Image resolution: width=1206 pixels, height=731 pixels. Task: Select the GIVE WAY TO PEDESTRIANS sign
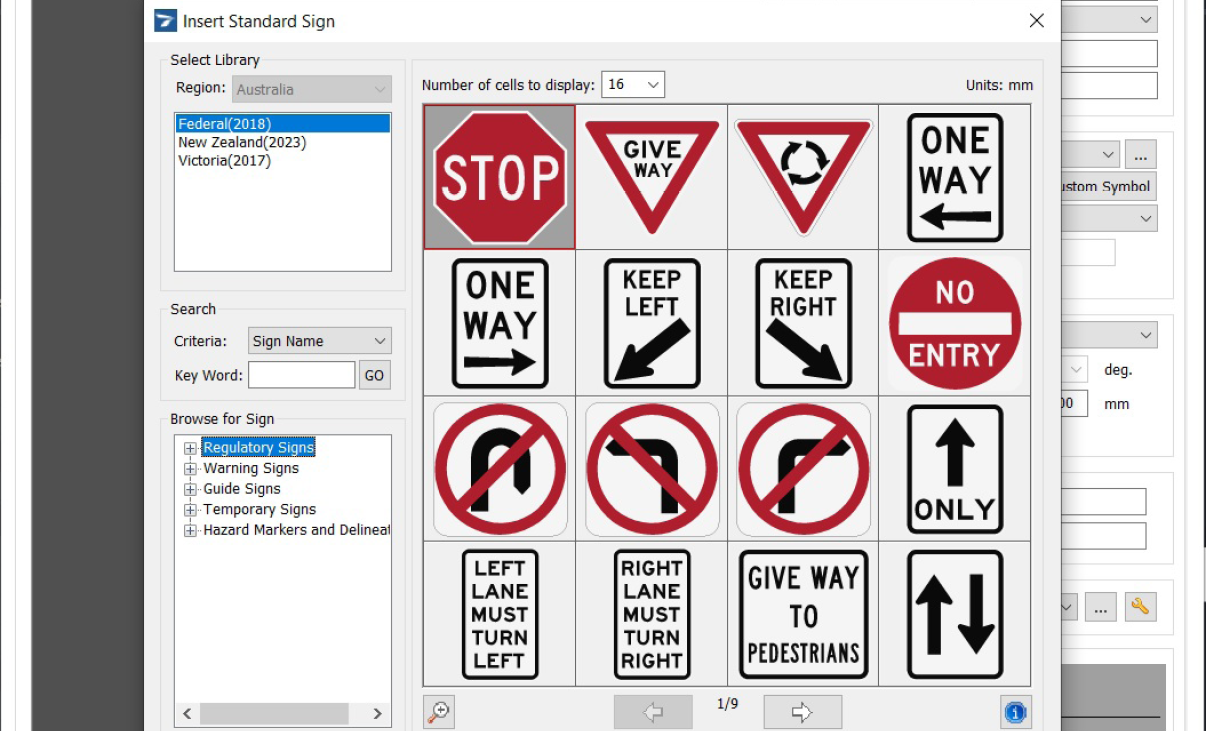pos(802,613)
